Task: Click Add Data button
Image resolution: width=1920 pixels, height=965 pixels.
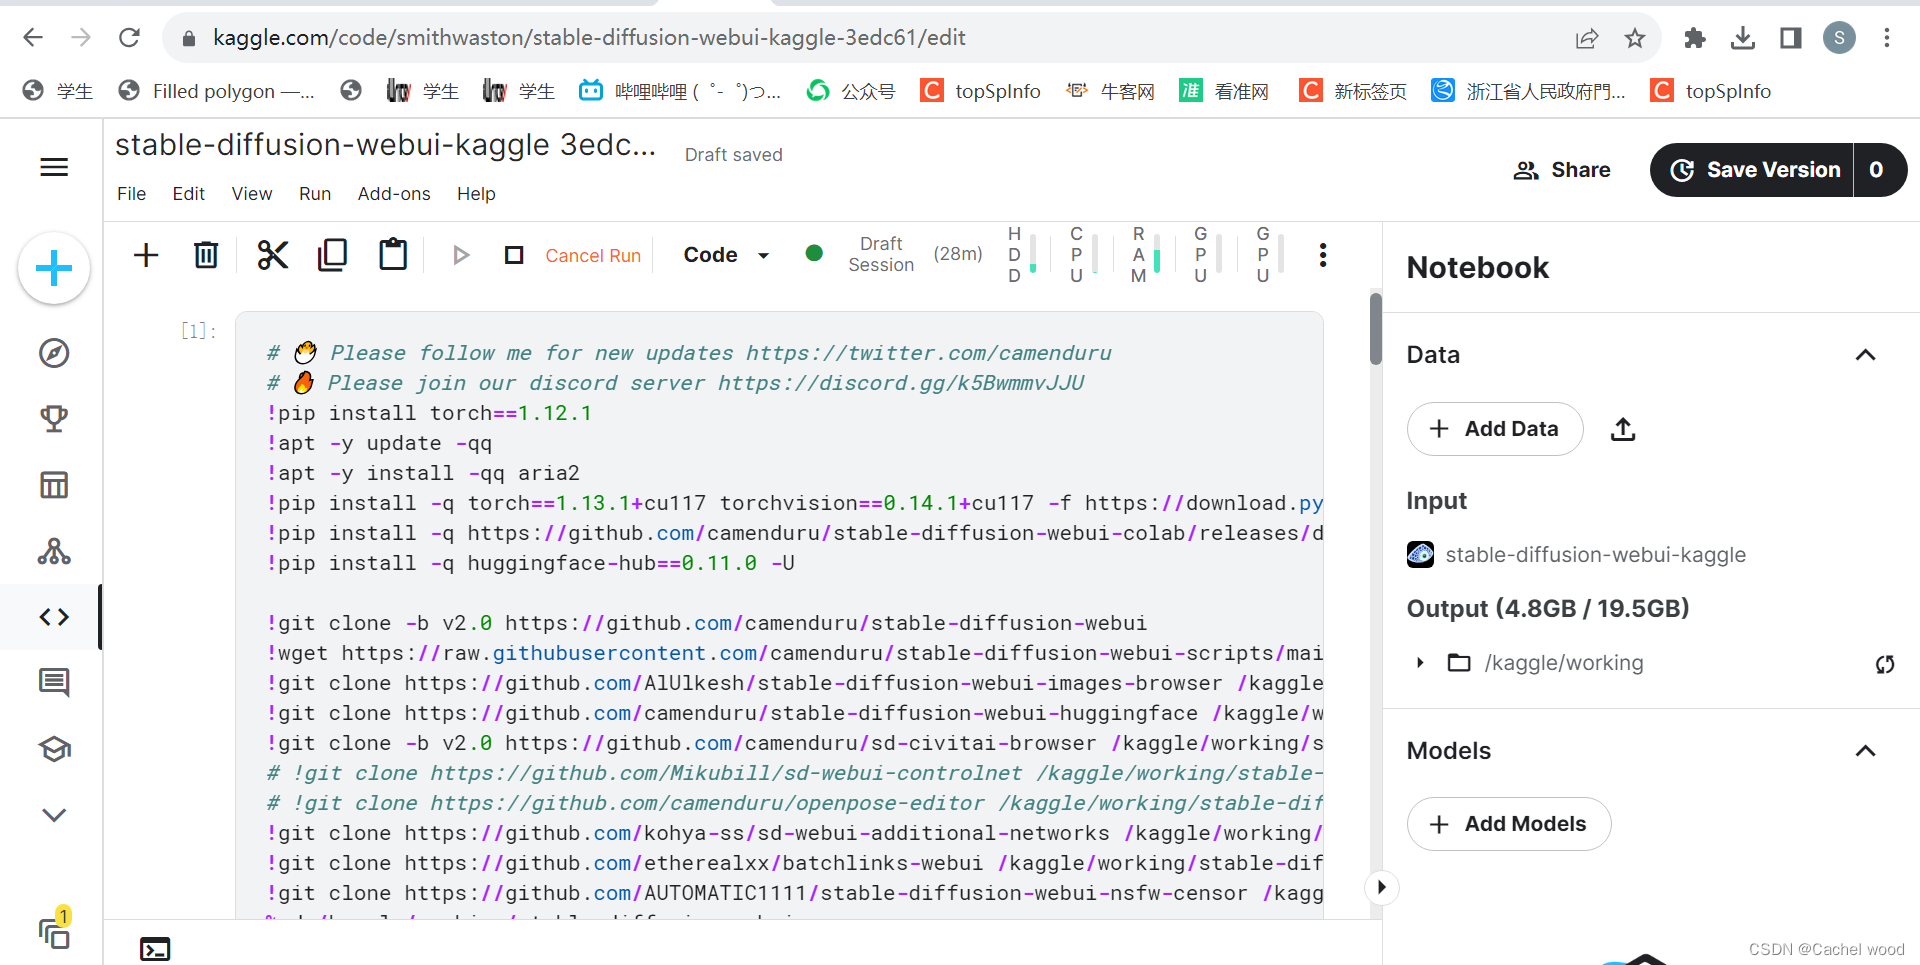Action: point(1495,429)
